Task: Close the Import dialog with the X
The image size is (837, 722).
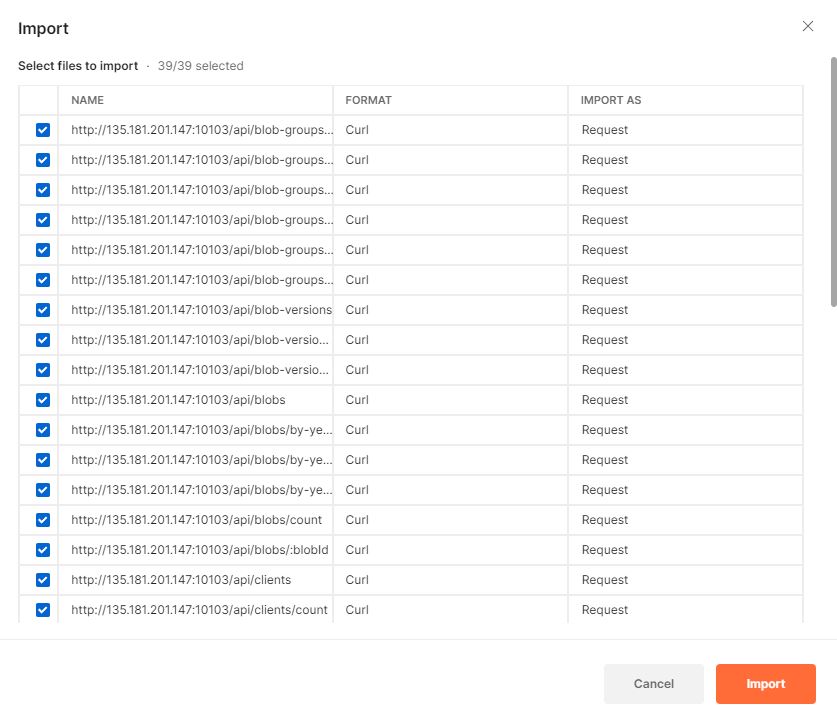Action: 808,26
